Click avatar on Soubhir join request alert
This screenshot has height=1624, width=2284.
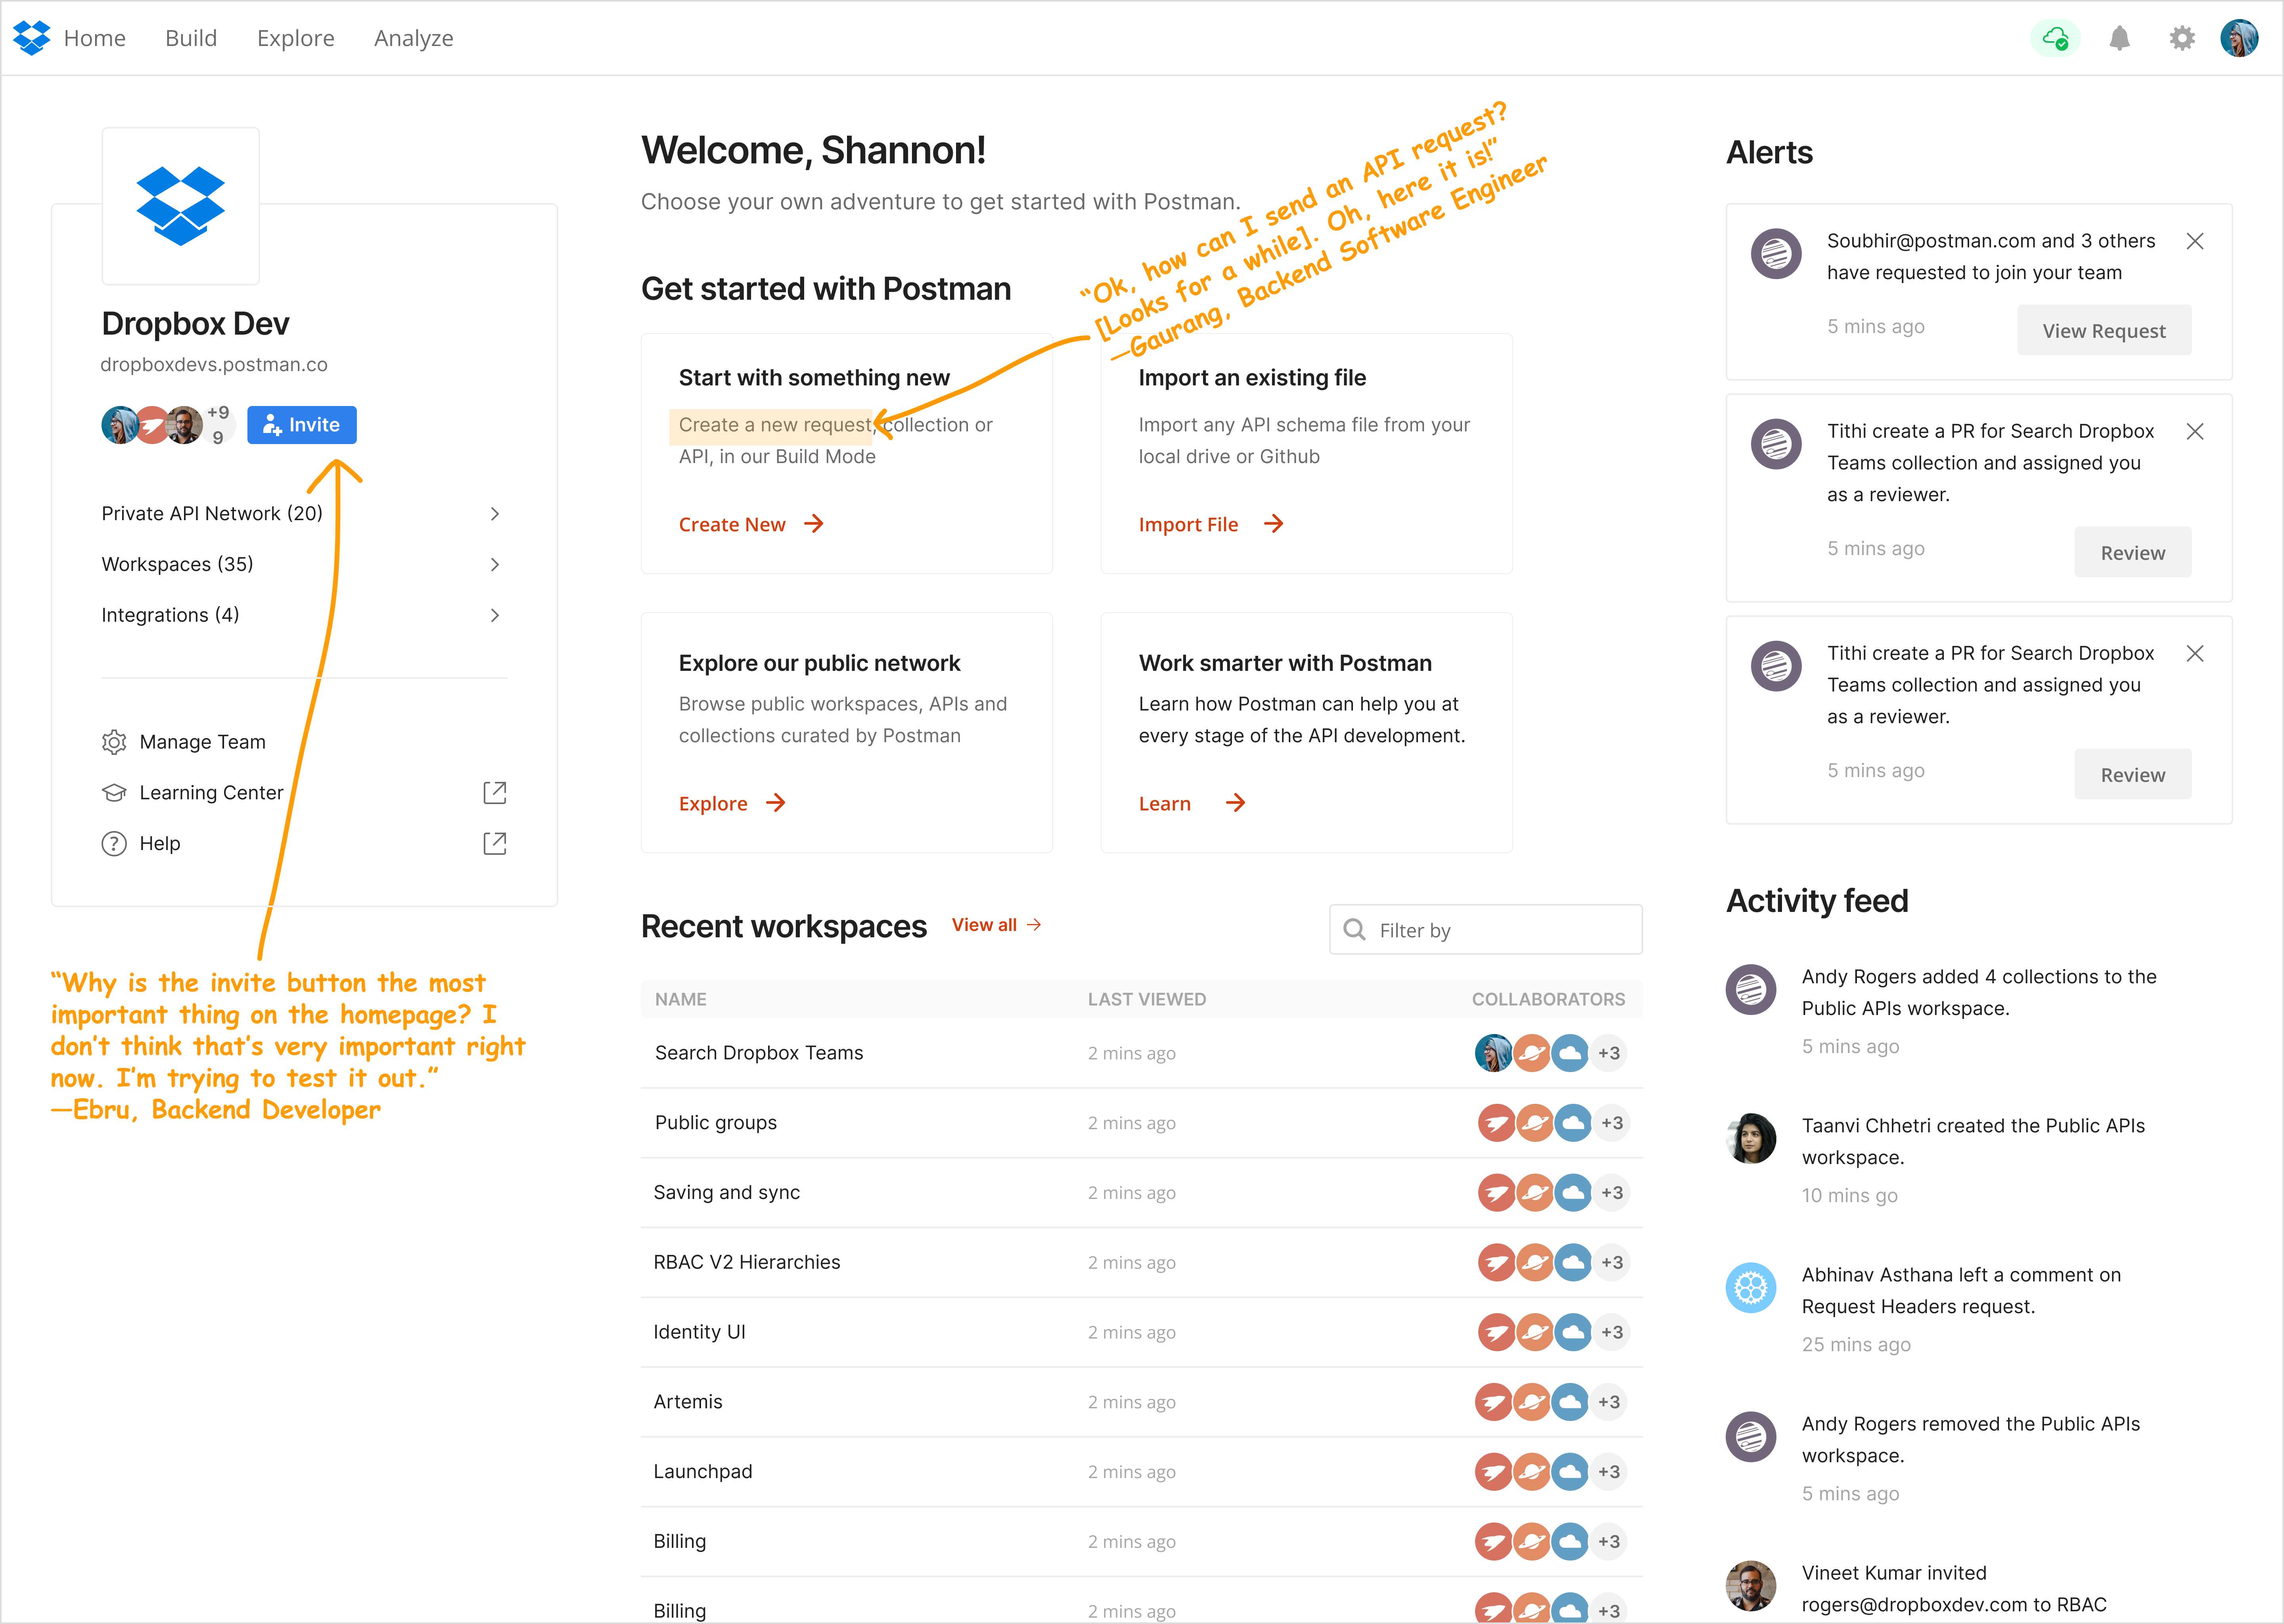click(x=1776, y=254)
